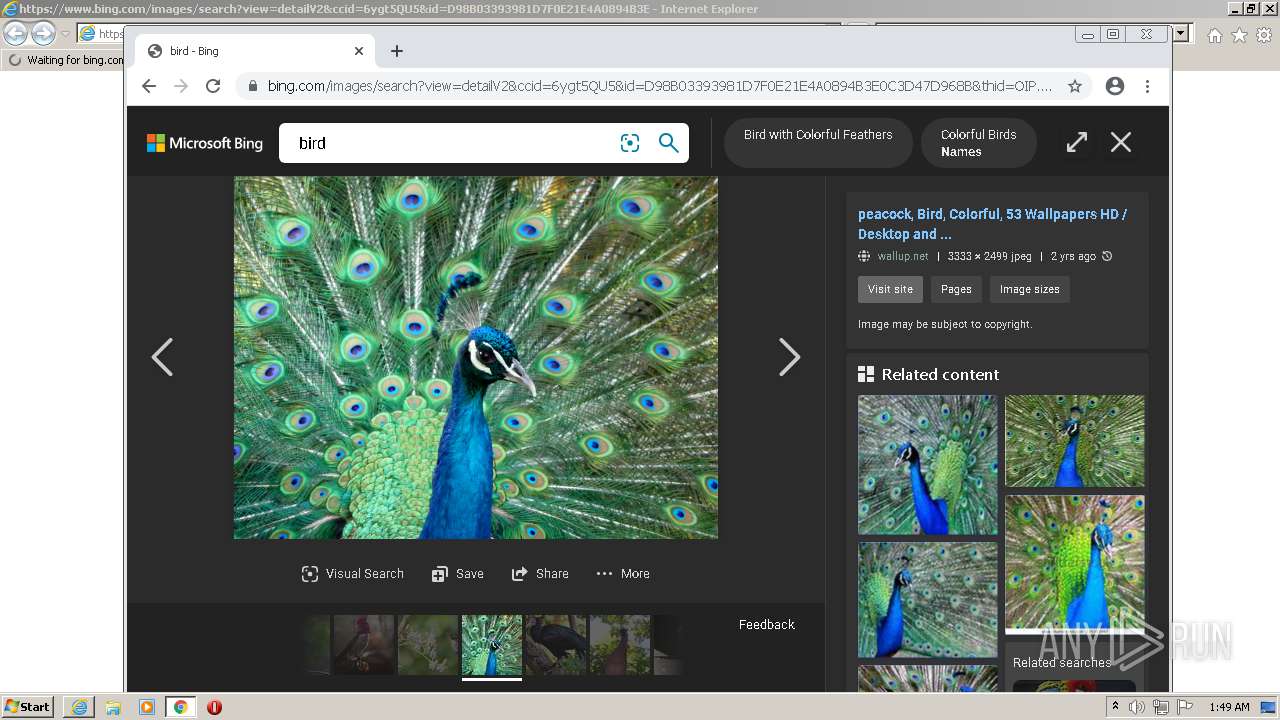This screenshot has height=720, width=1280.
Task: Open the second-row right related peacock thumbnail
Action: tap(1075, 565)
